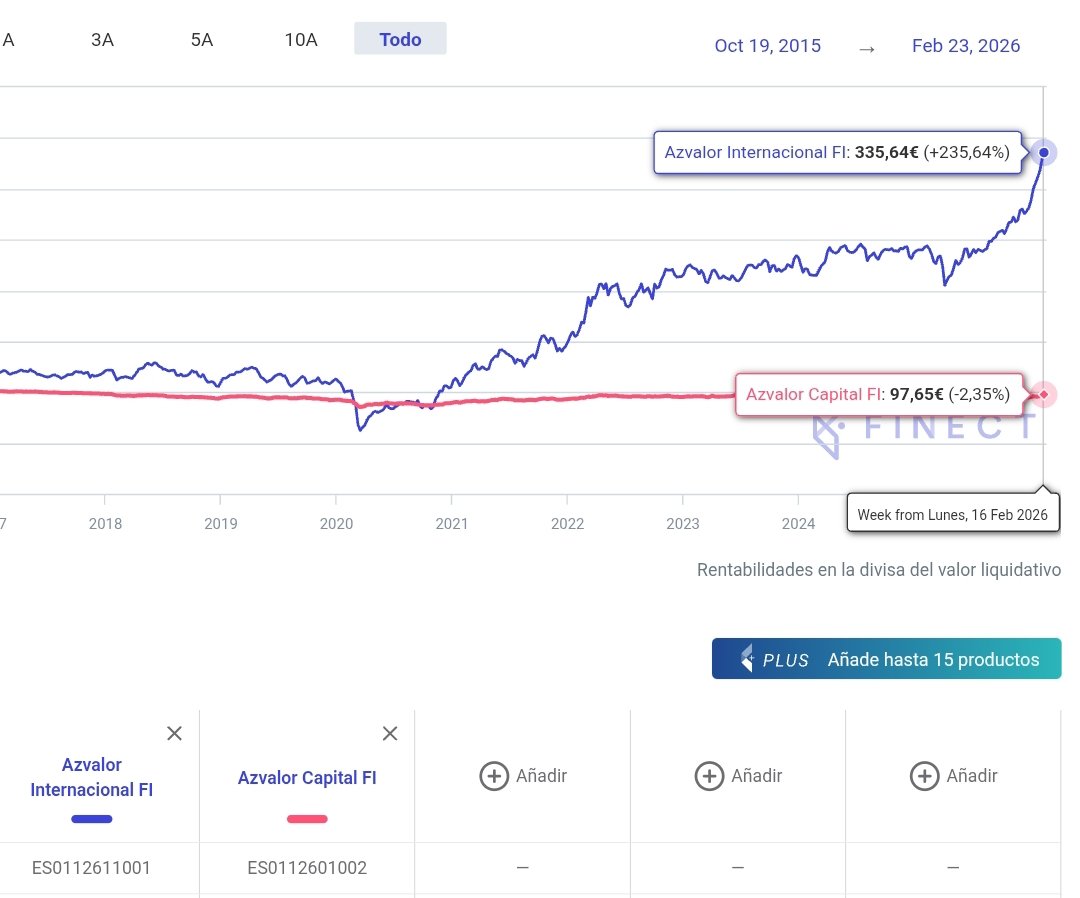
Task: Click the third Añadir plus icon
Action: (924, 776)
